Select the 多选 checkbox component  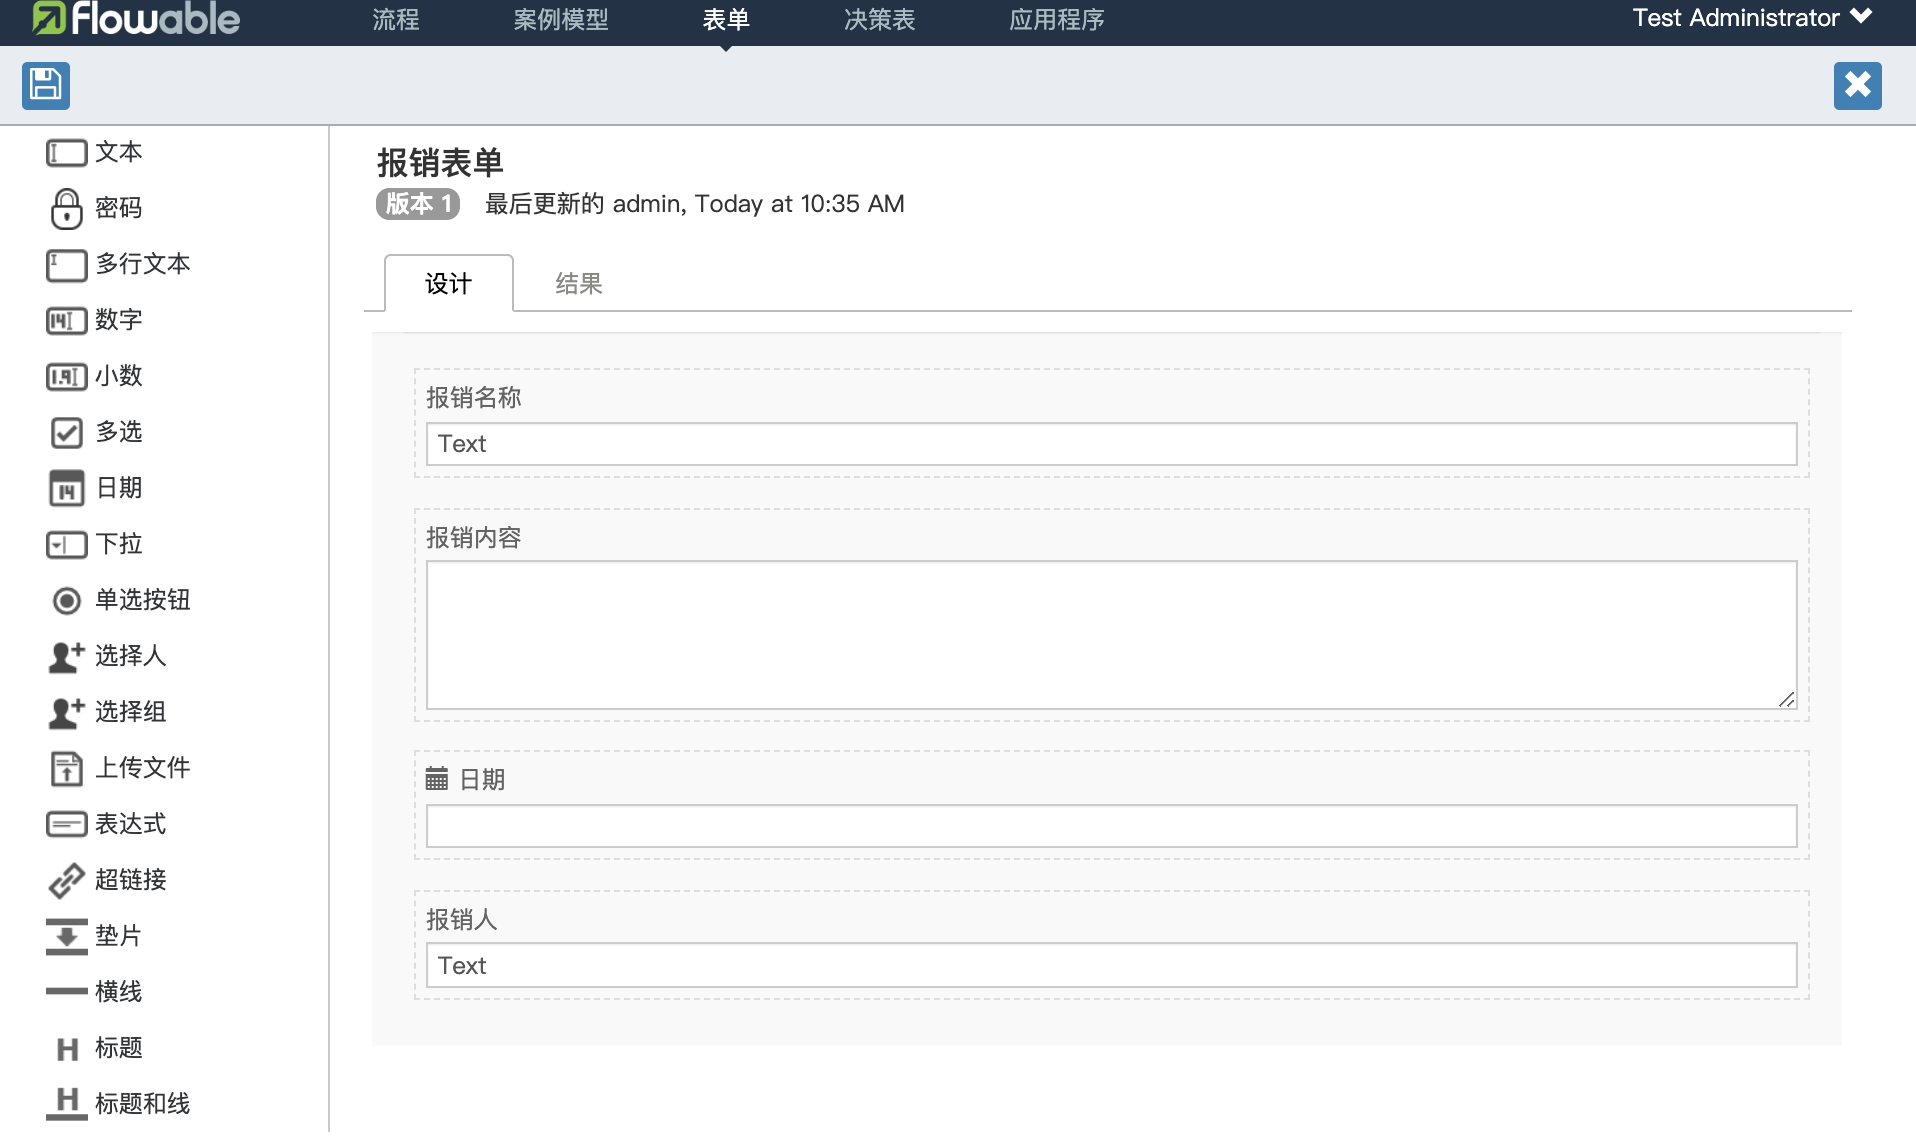[118, 432]
